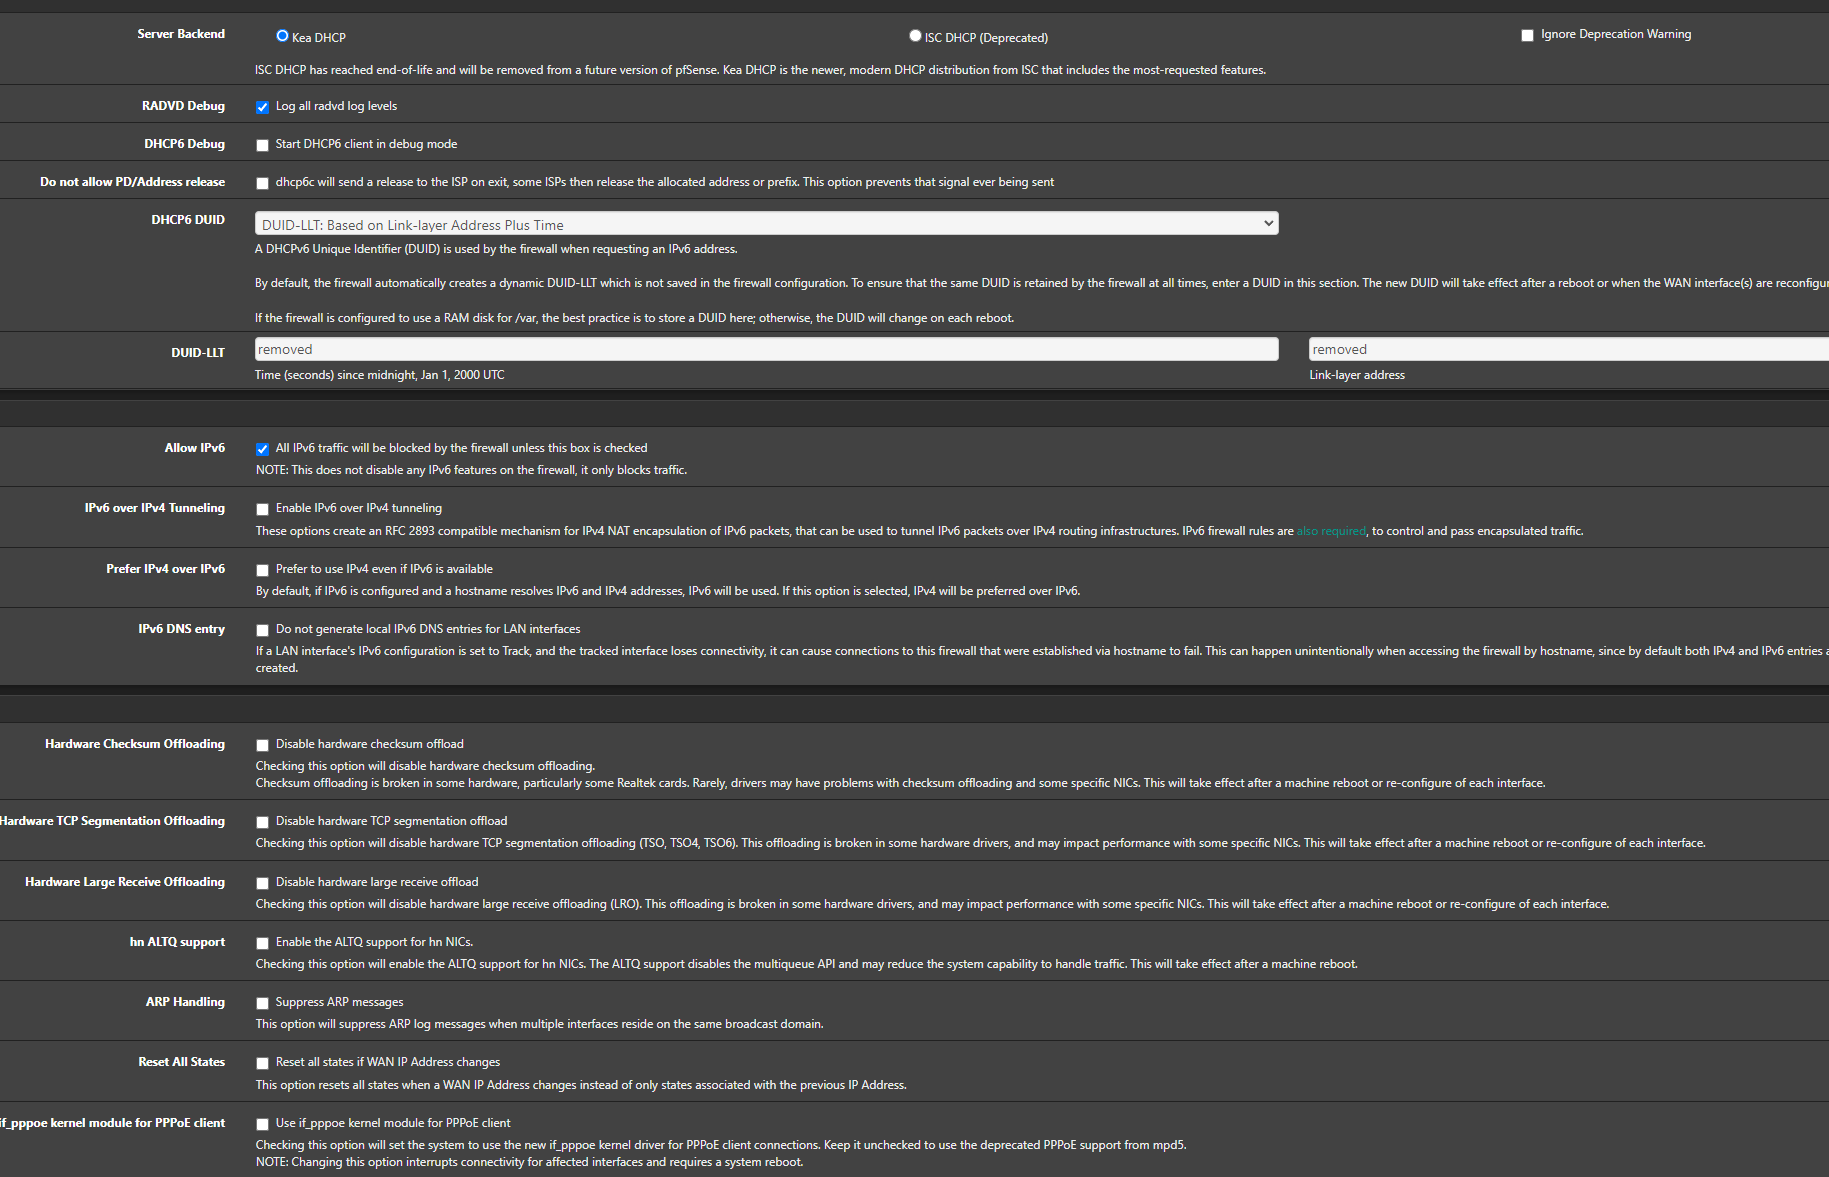Check Do not generate local IPv6 DNS entries

pyautogui.click(x=262, y=630)
